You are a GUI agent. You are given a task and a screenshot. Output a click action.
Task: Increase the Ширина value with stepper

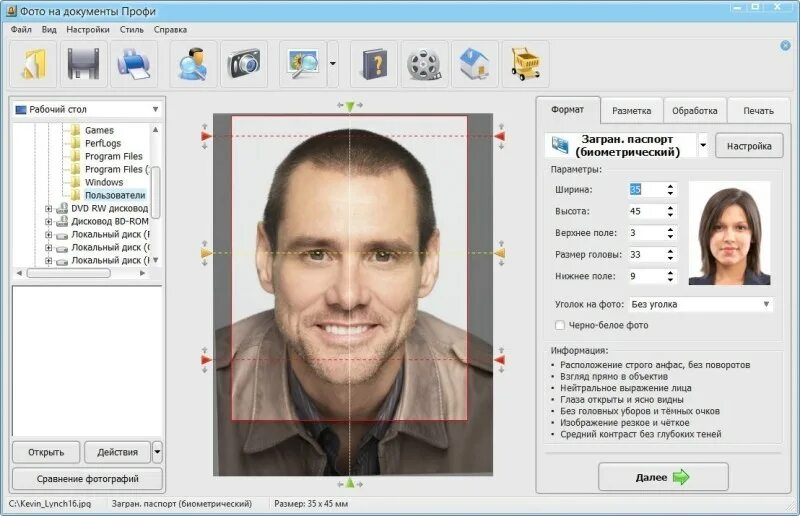pyautogui.click(x=670, y=186)
